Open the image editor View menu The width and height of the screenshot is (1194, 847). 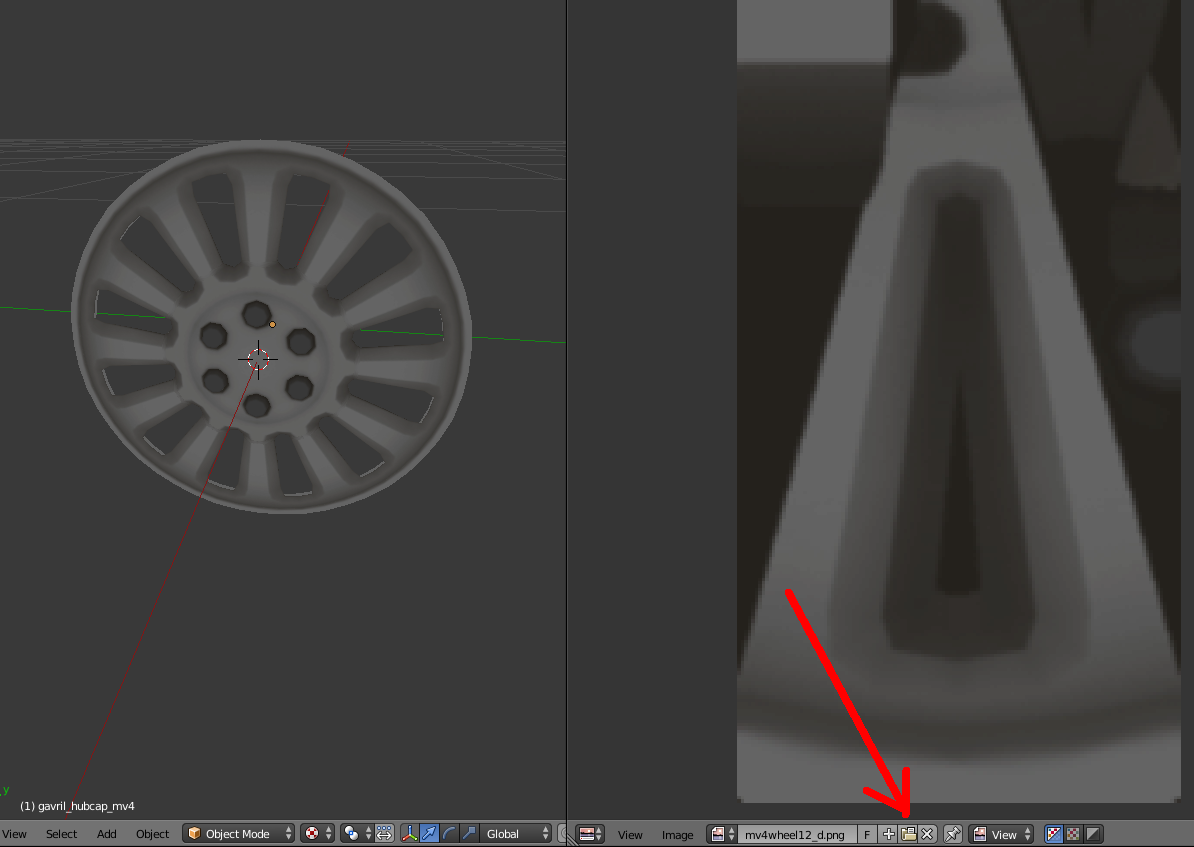pyautogui.click(x=630, y=835)
